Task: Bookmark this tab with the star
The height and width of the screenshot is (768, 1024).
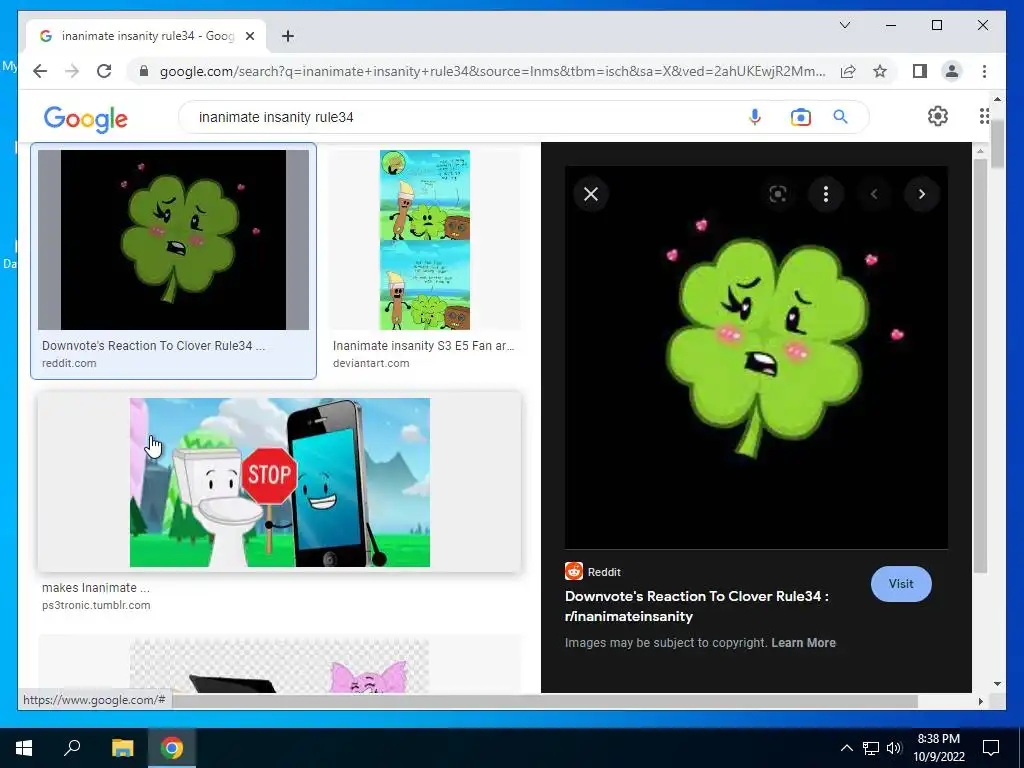Action: click(x=880, y=71)
